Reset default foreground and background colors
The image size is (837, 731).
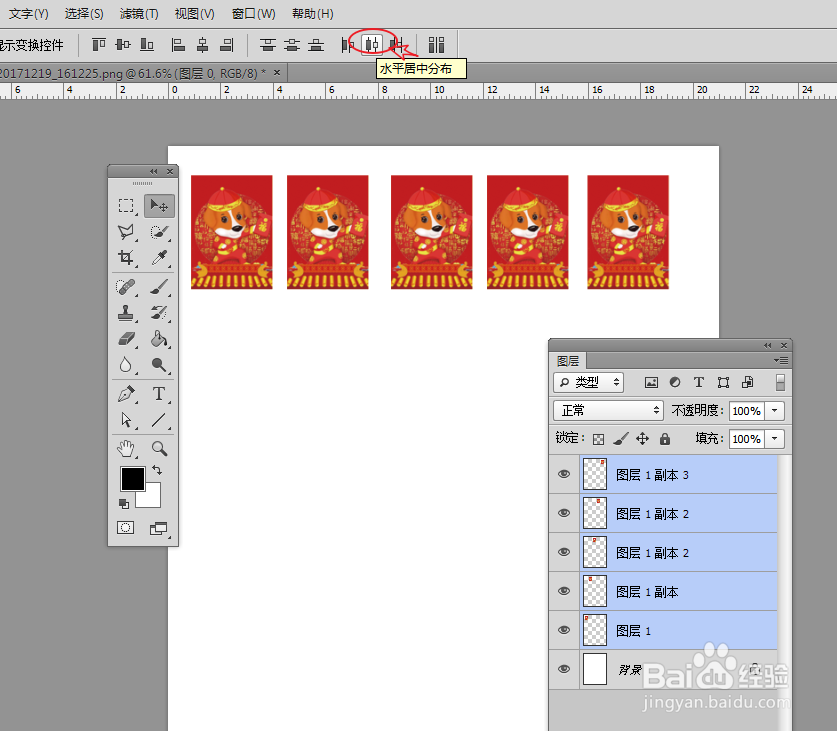click(124, 504)
